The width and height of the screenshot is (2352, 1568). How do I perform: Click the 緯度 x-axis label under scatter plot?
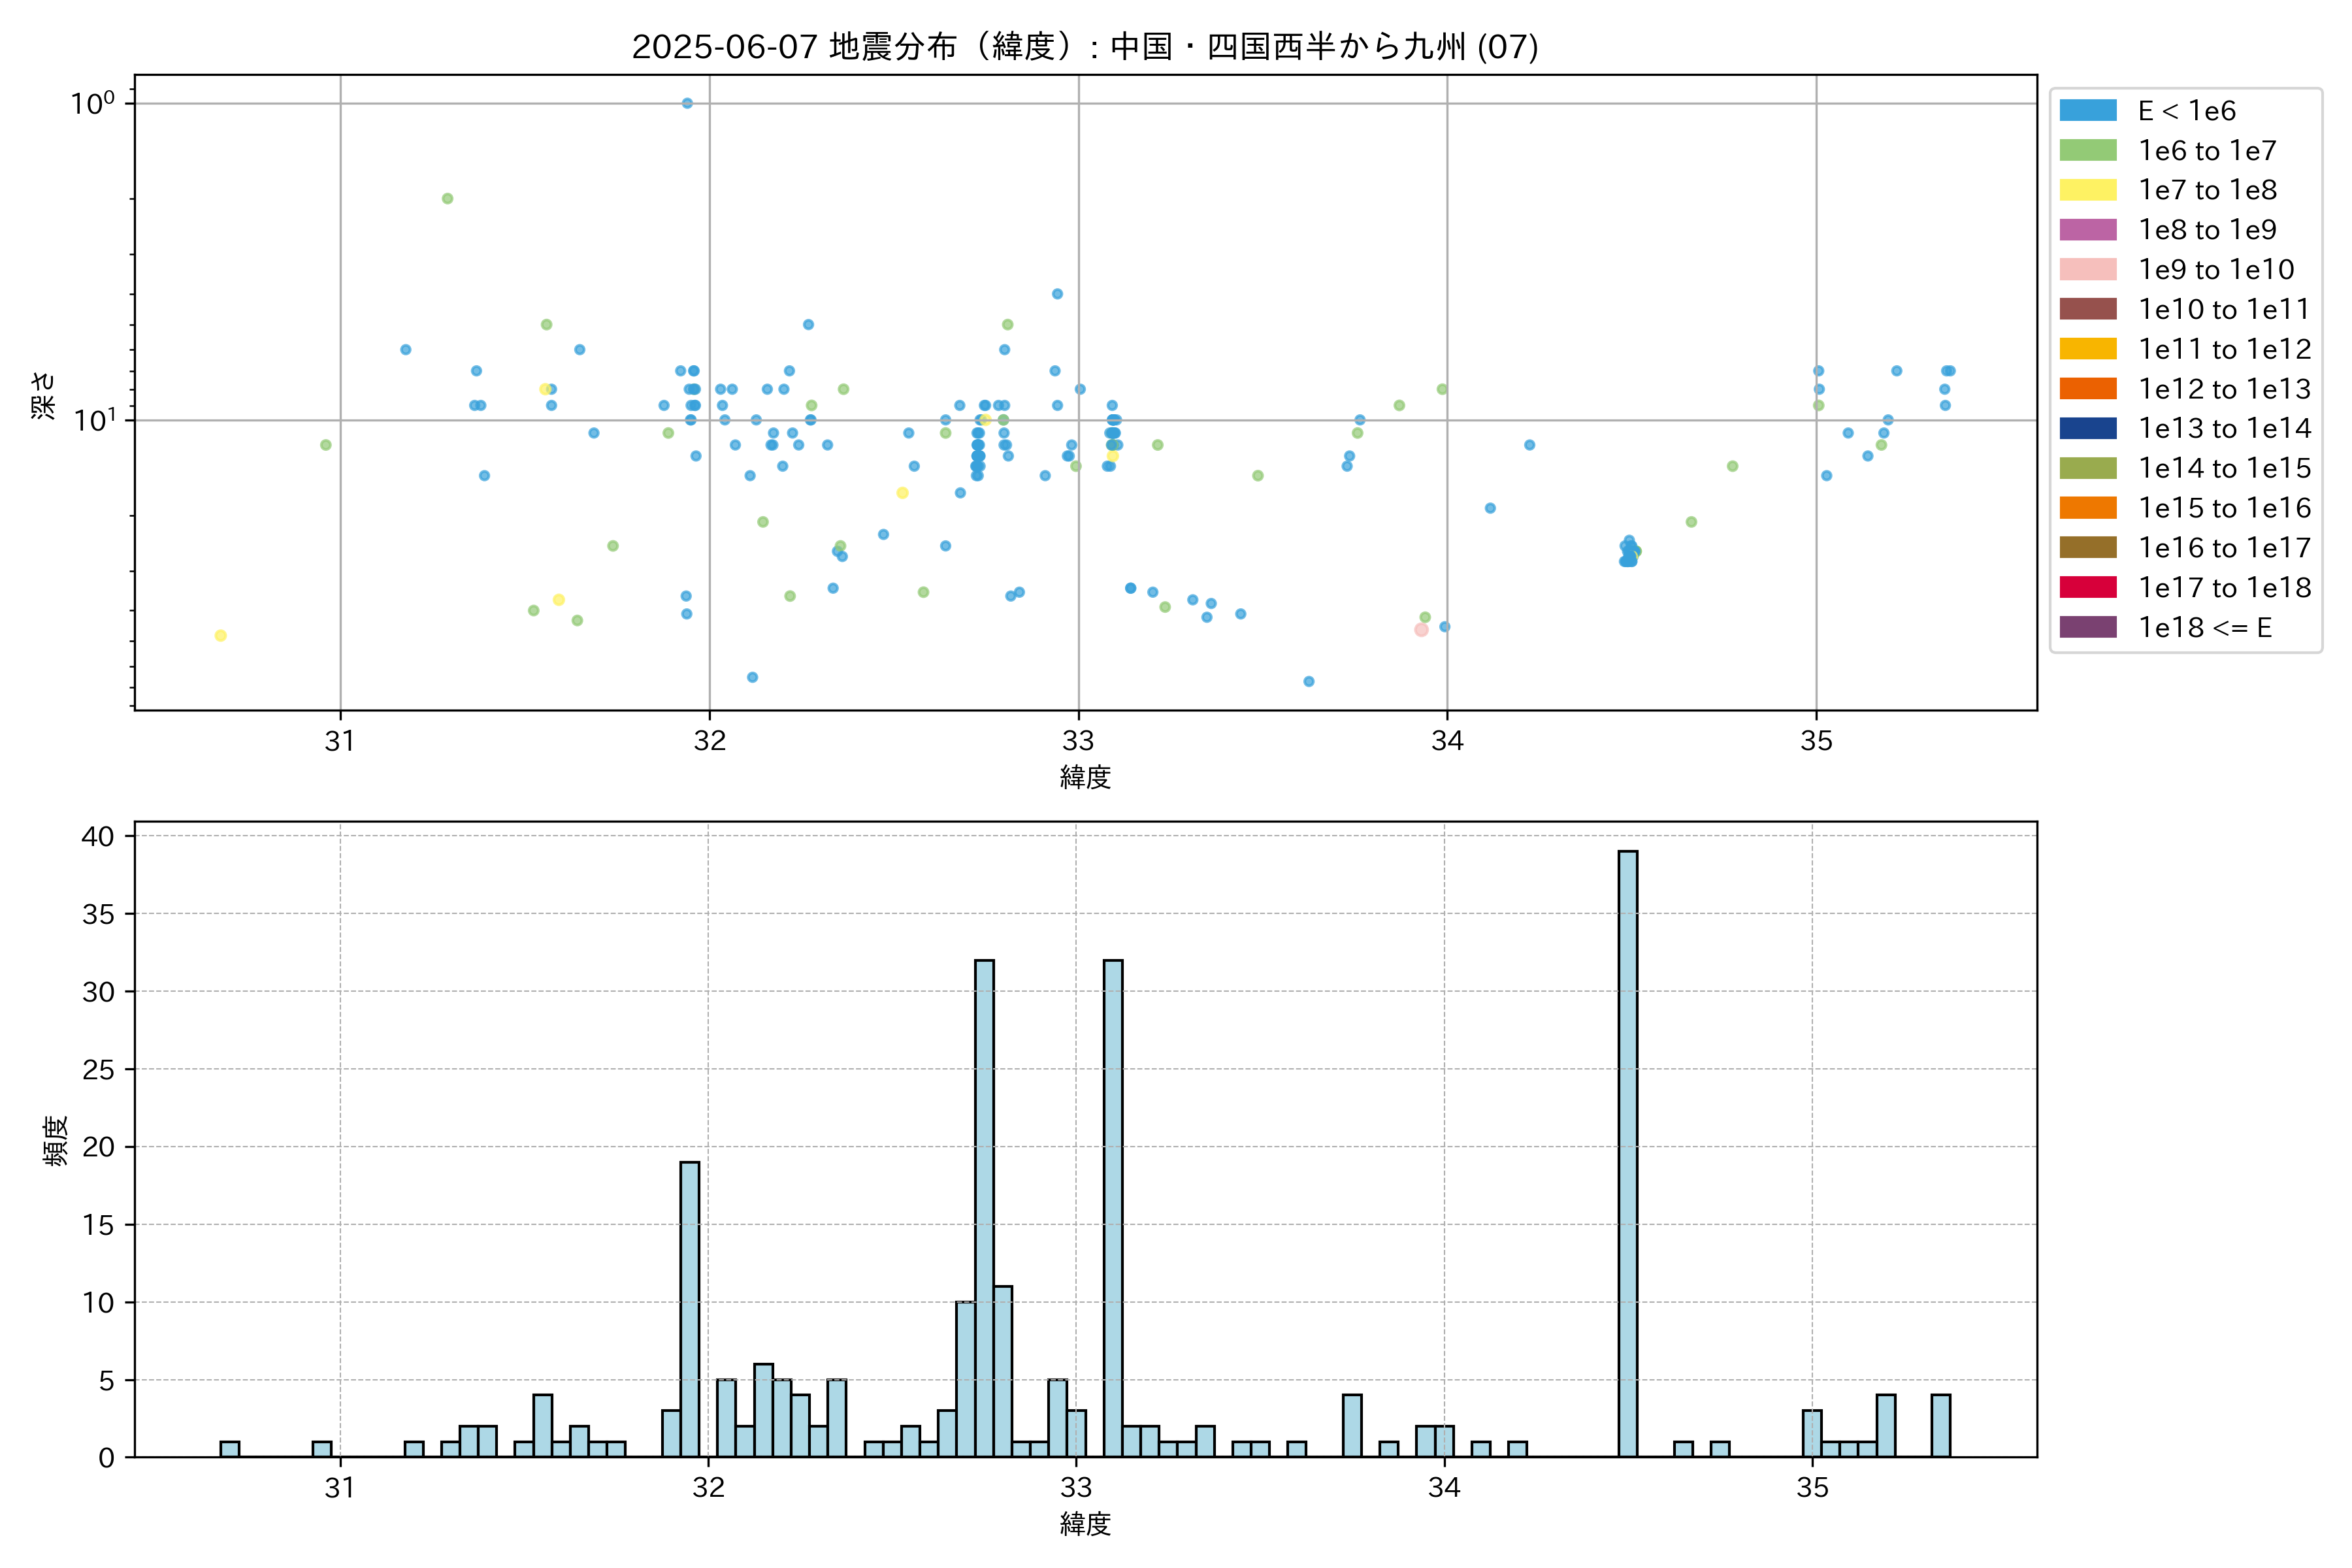tap(1085, 777)
